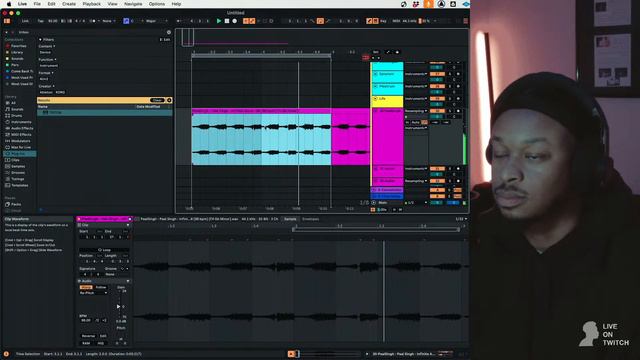Click the Link button in the control bar
This screenshot has width=640, height=360.
[x=25, y=21]
